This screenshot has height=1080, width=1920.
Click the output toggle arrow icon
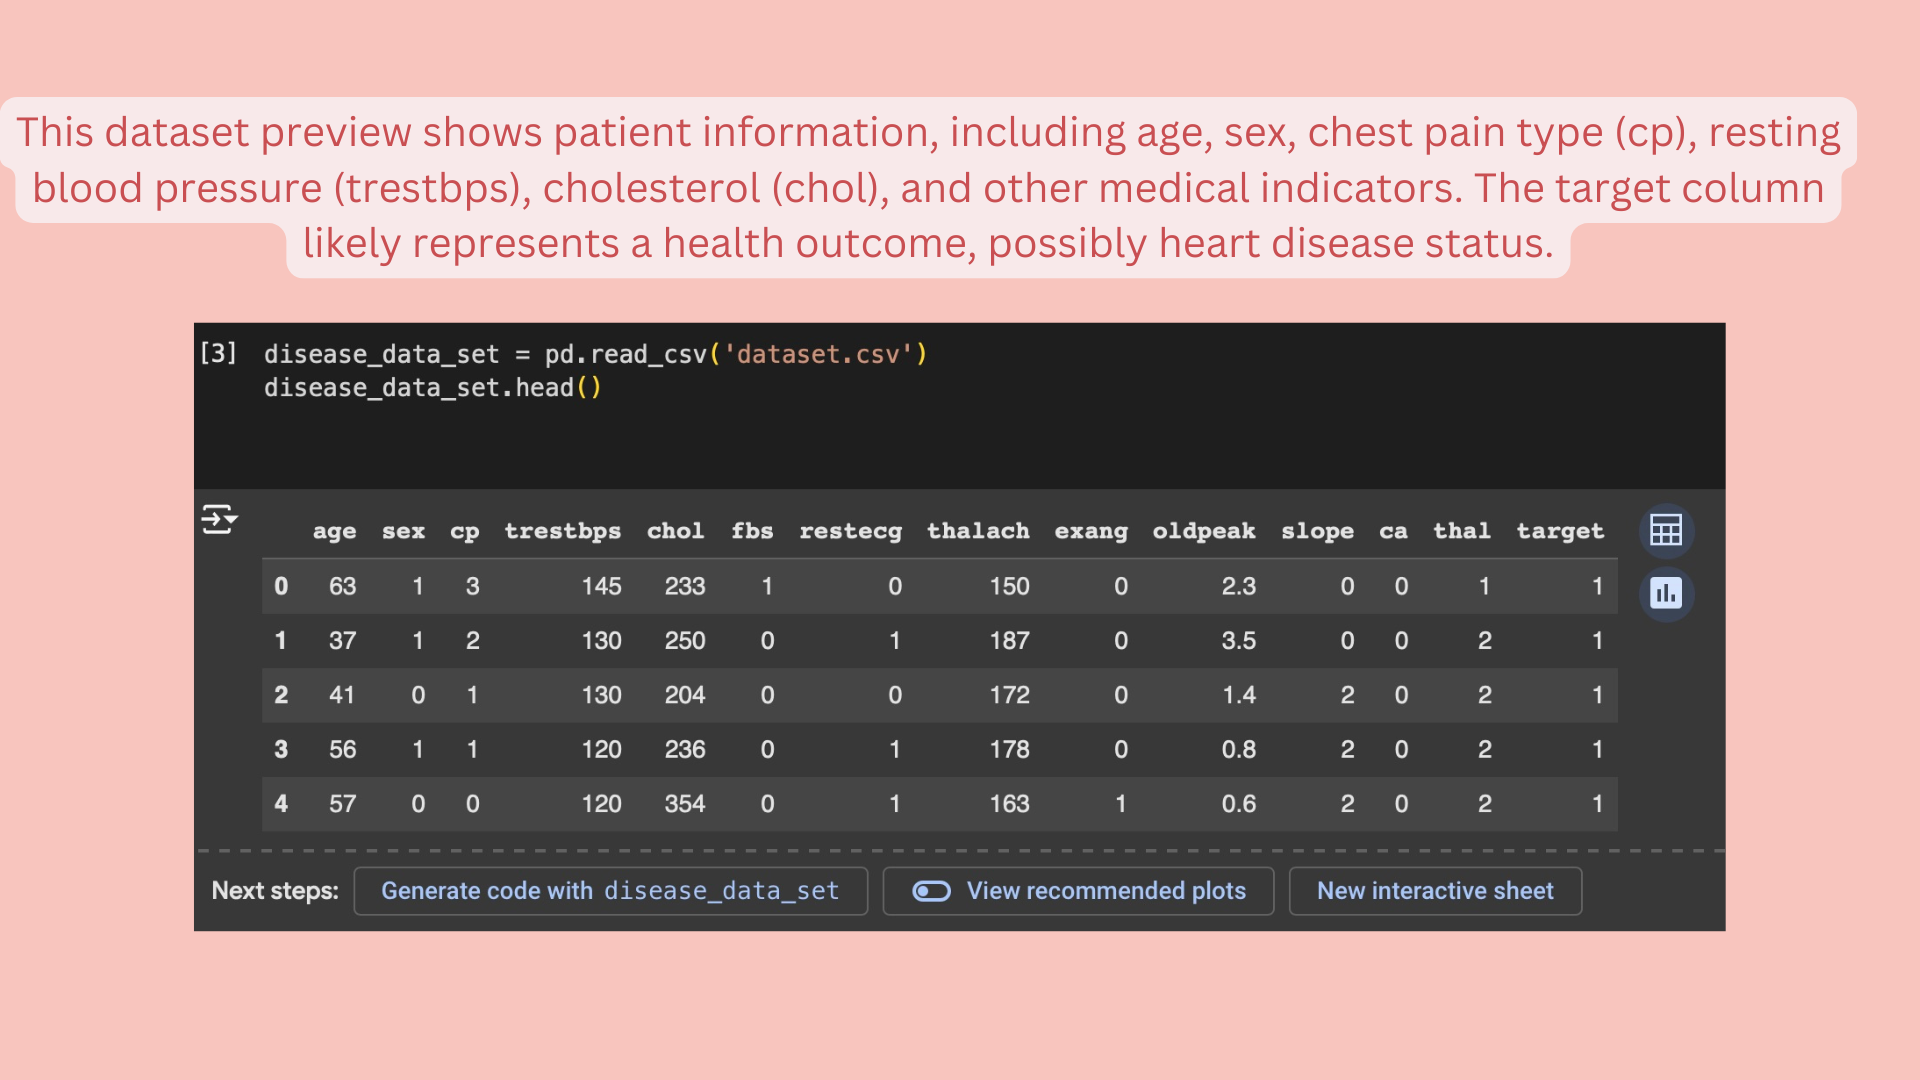(219, 520)
